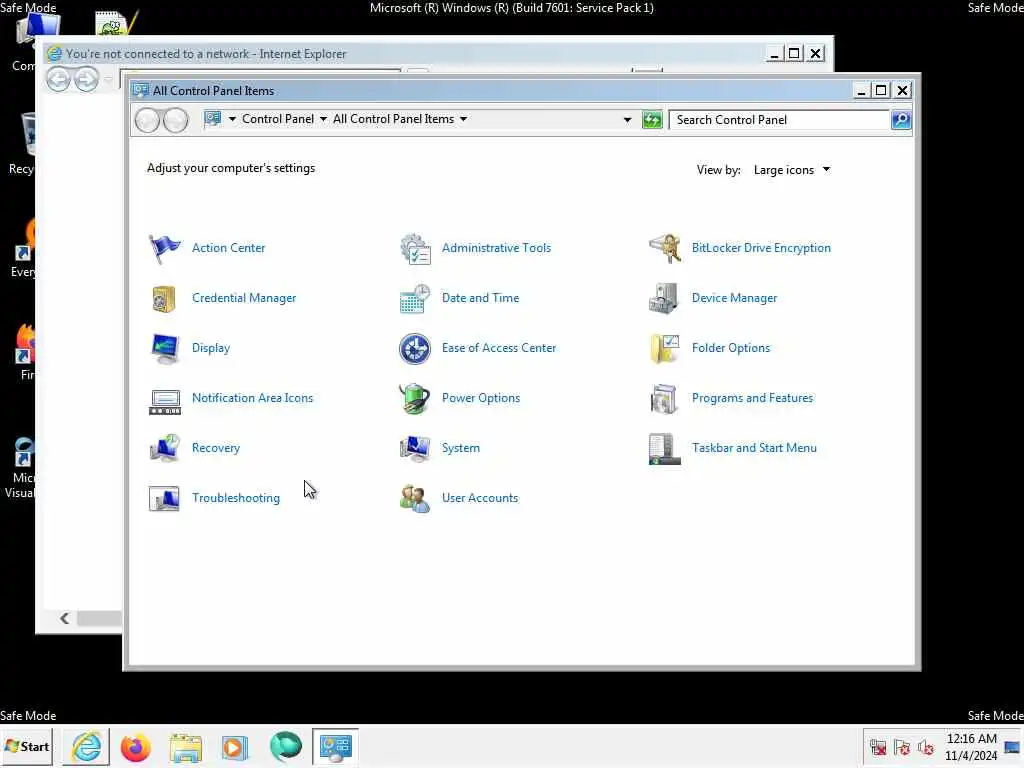Focus the Search Control Panel field
Image resolution: width=1024 pixels, height=768 pixels.
780,120
